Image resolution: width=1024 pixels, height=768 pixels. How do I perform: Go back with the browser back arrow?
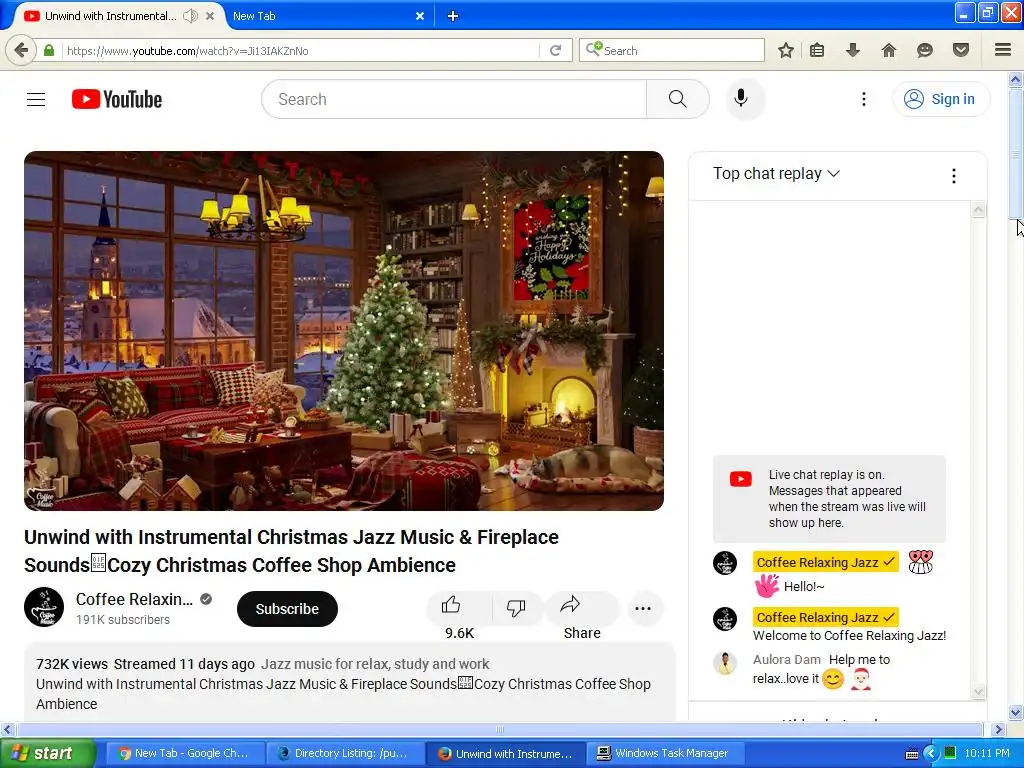[x=21, y=50]
